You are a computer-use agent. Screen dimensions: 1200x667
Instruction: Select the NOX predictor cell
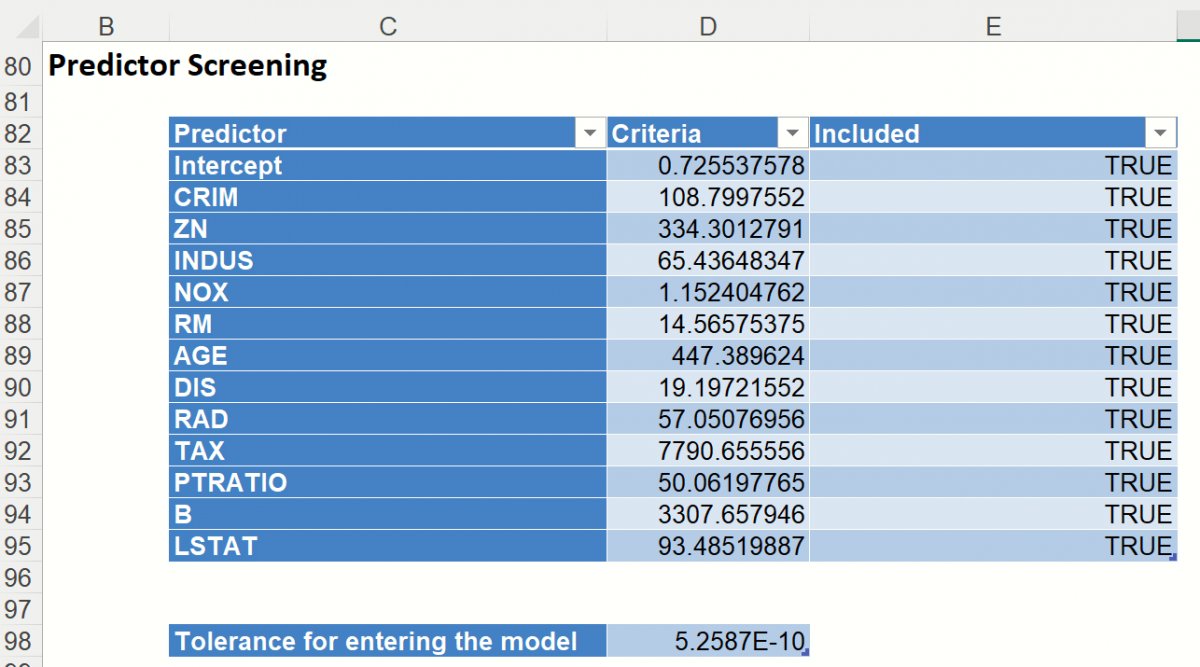click(x=387, y=292)
